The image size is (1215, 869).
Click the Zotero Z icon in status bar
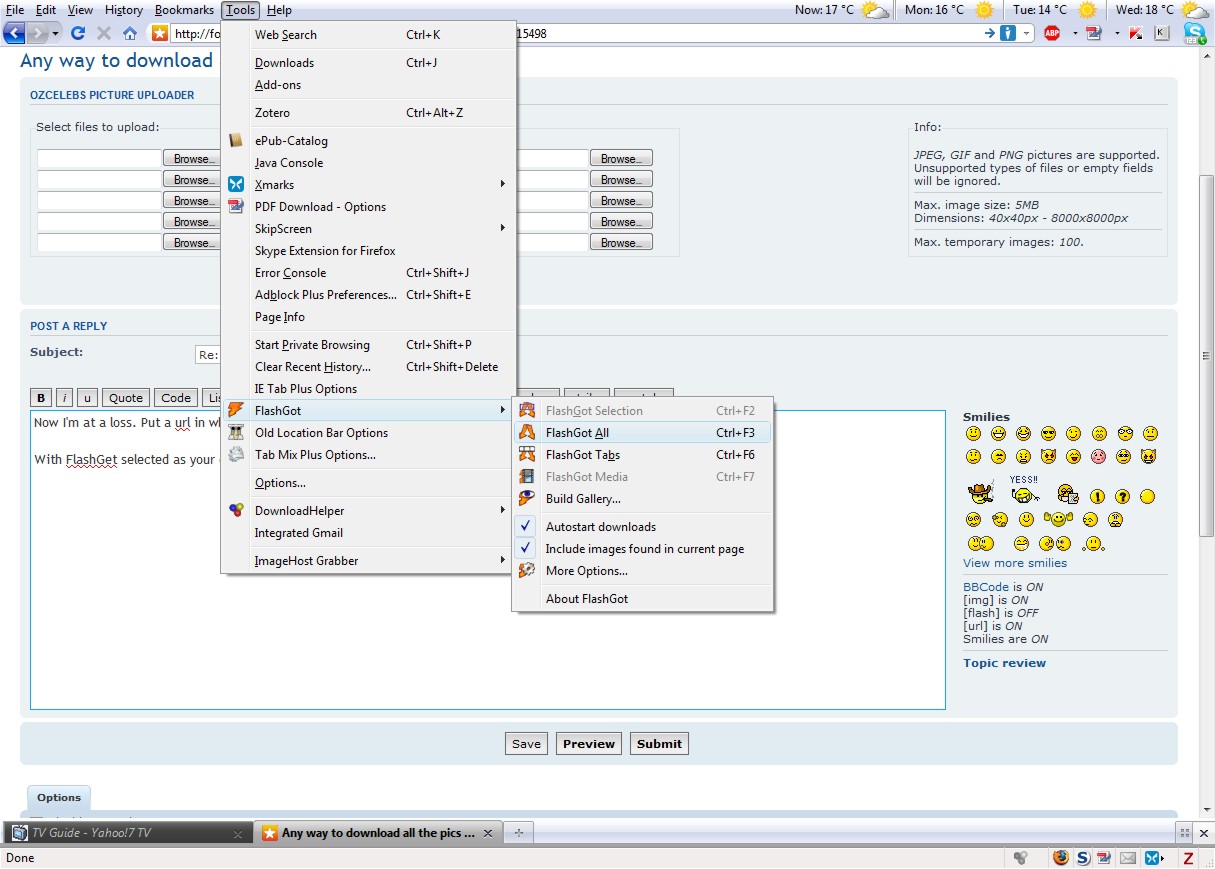[x=1189, y=858]
